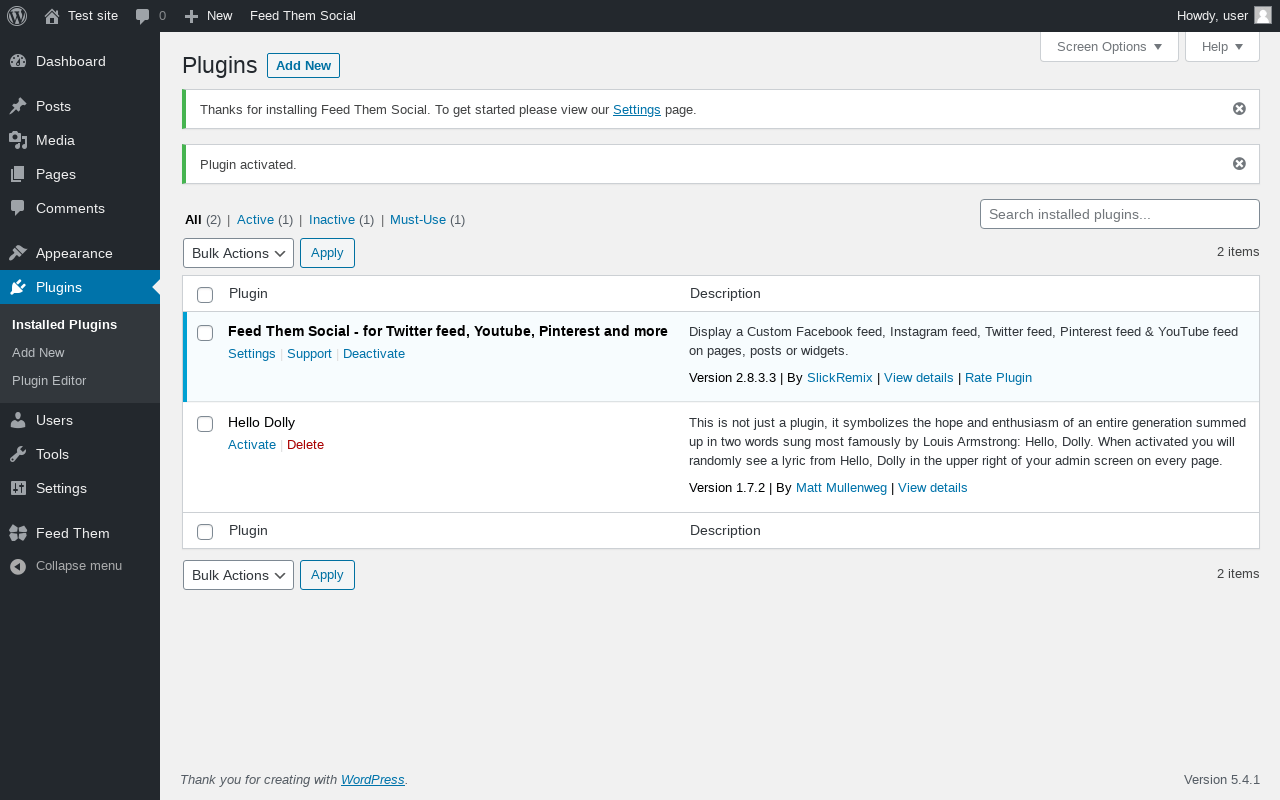Open Feed Them Social Support link
This screenshot has width=1280, height=800.
coord(309,354)
